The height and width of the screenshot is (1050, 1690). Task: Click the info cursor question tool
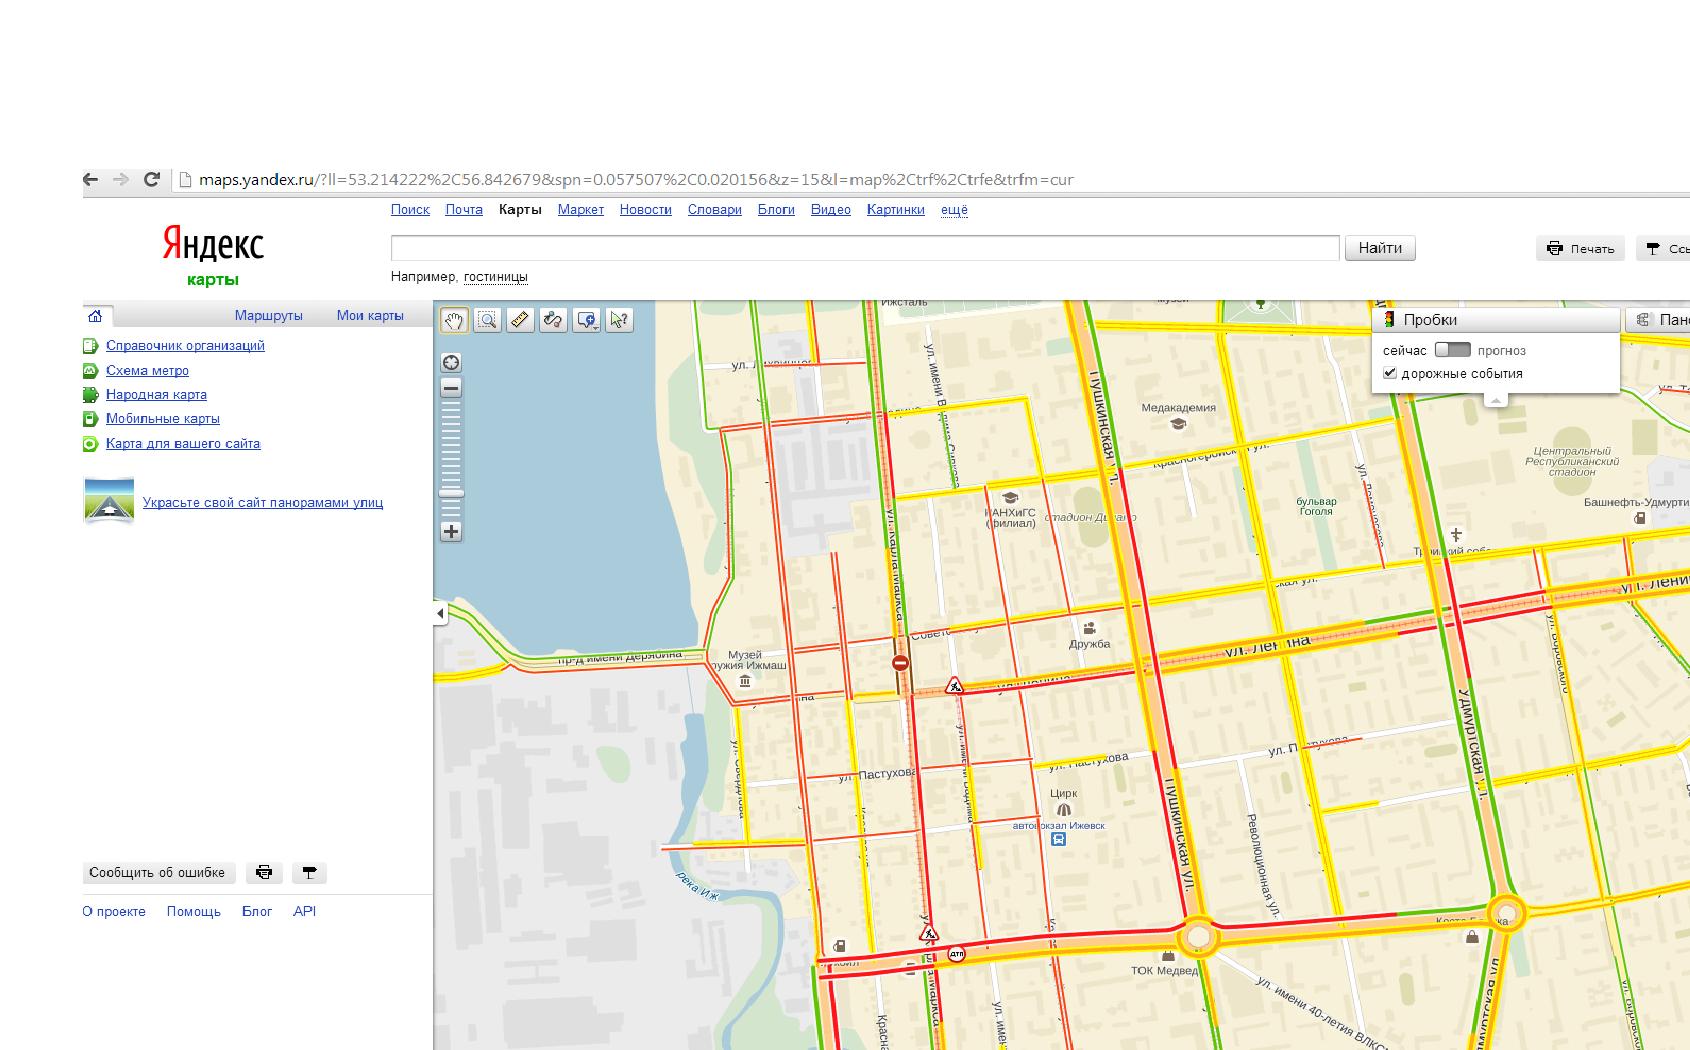coord(619,320)
